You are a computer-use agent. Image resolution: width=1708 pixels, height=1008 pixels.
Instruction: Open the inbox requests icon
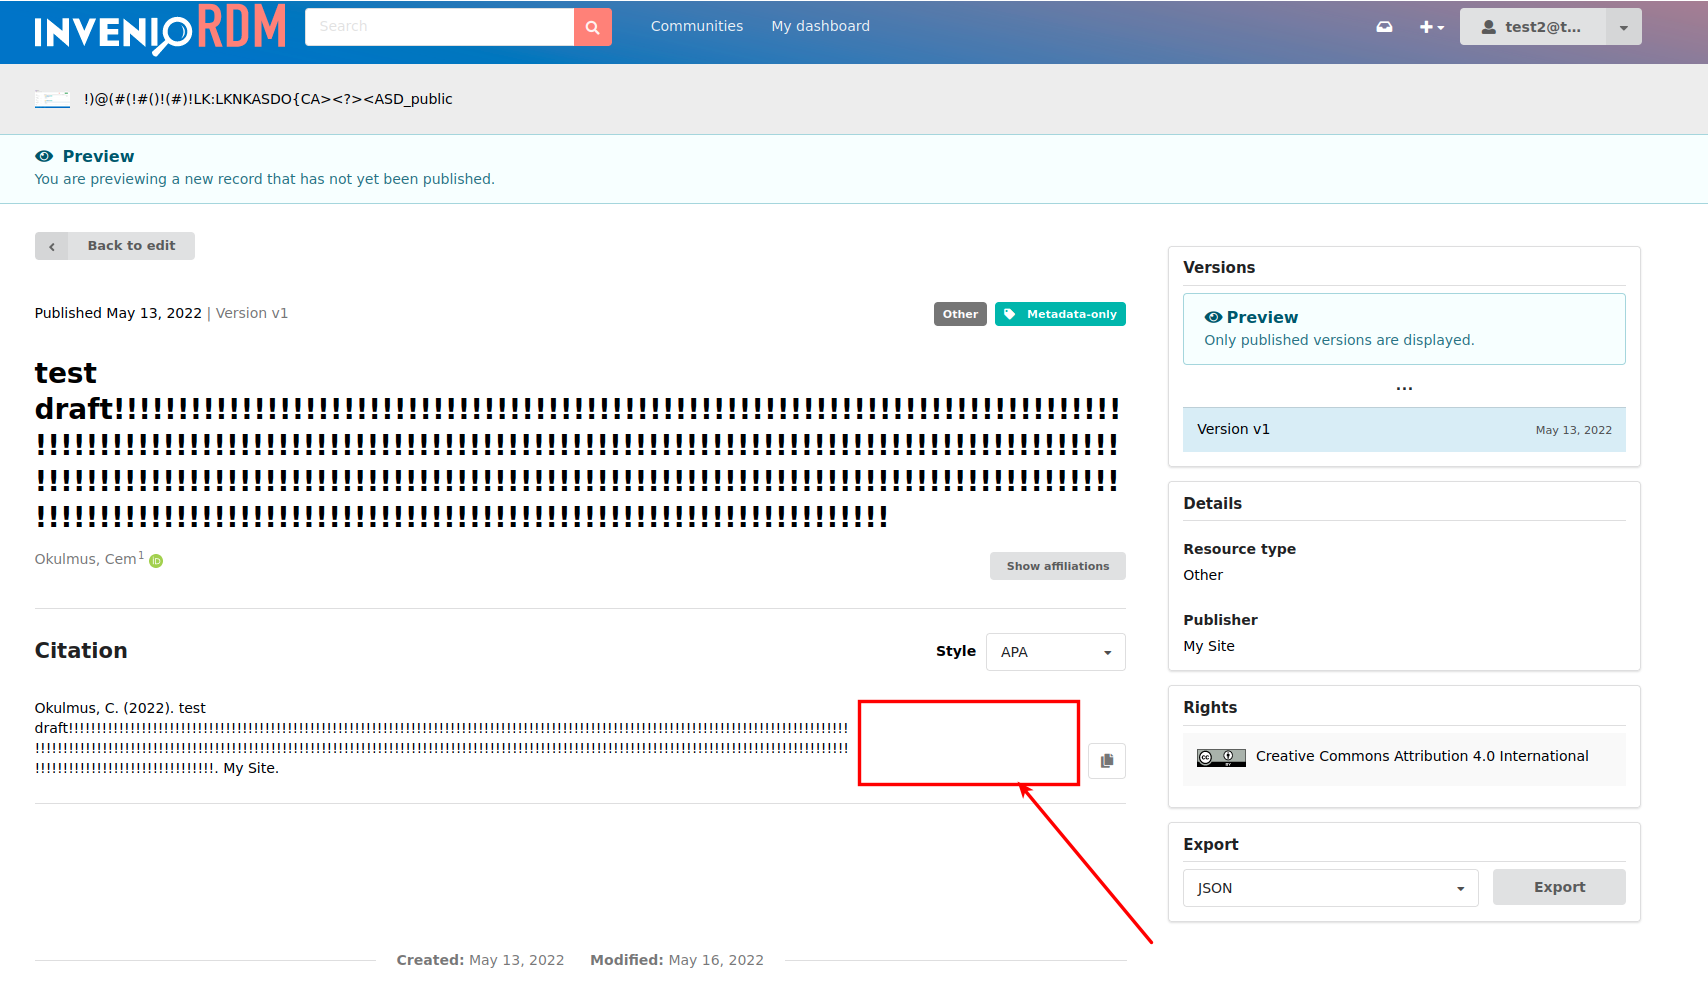1384,26
